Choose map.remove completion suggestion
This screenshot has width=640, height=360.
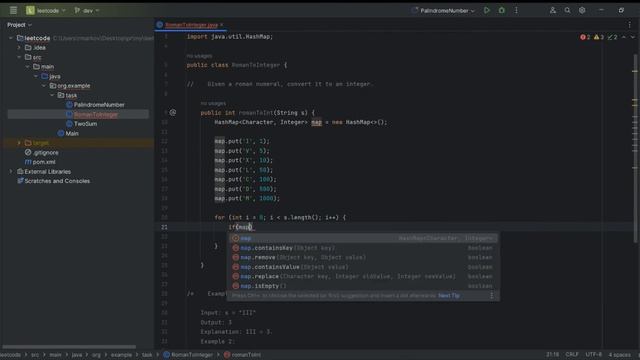coord(362,258)
